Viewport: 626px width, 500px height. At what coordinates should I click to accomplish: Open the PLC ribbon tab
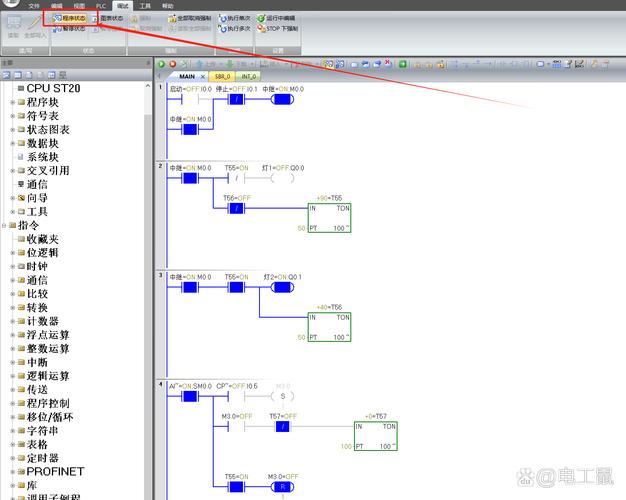pyautogui.click(x=100, y=5)
